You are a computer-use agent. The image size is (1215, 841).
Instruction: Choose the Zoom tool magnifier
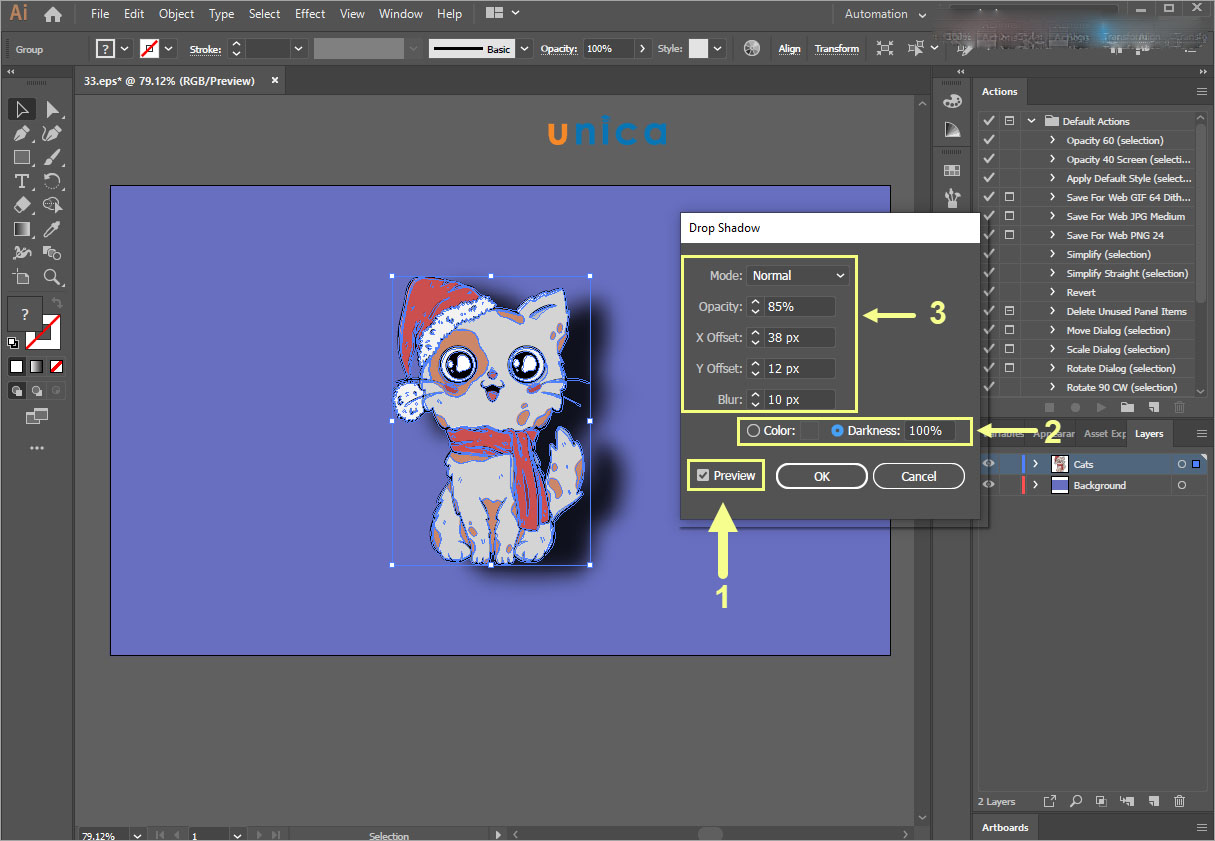[x=52, y=277]
